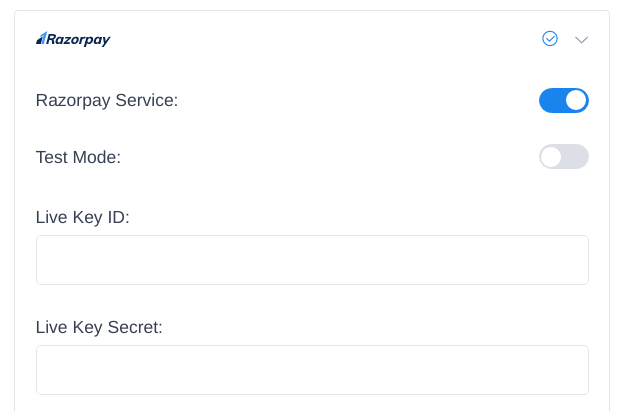Click the Live Key ID input field
The image size is (623, 411).
[x=312, y=260]
